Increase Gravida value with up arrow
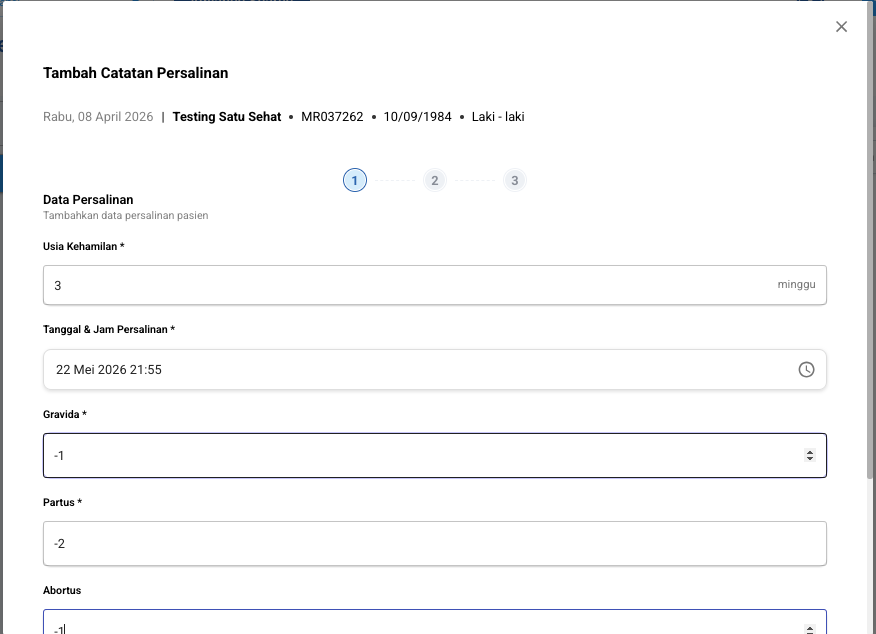 point(809,452)
